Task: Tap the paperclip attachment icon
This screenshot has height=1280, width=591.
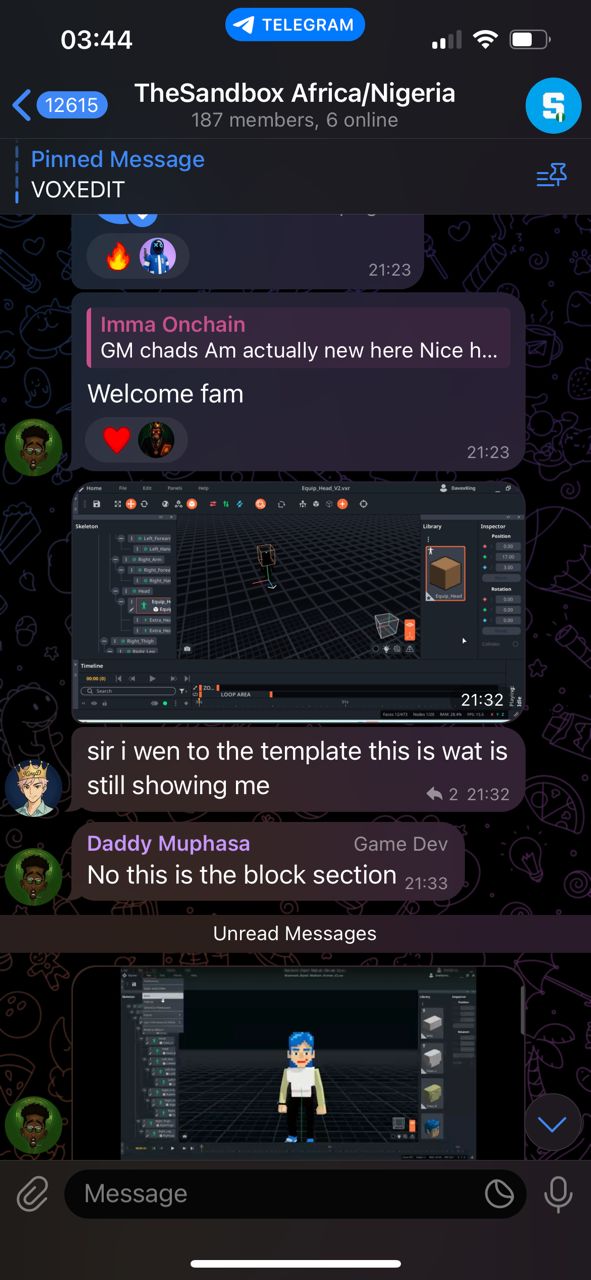Action: 32,1194
